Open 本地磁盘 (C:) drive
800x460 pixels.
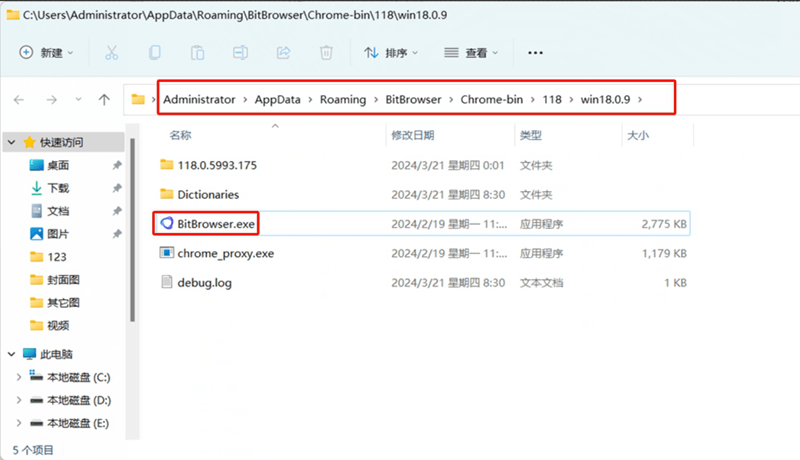point(79,377)
